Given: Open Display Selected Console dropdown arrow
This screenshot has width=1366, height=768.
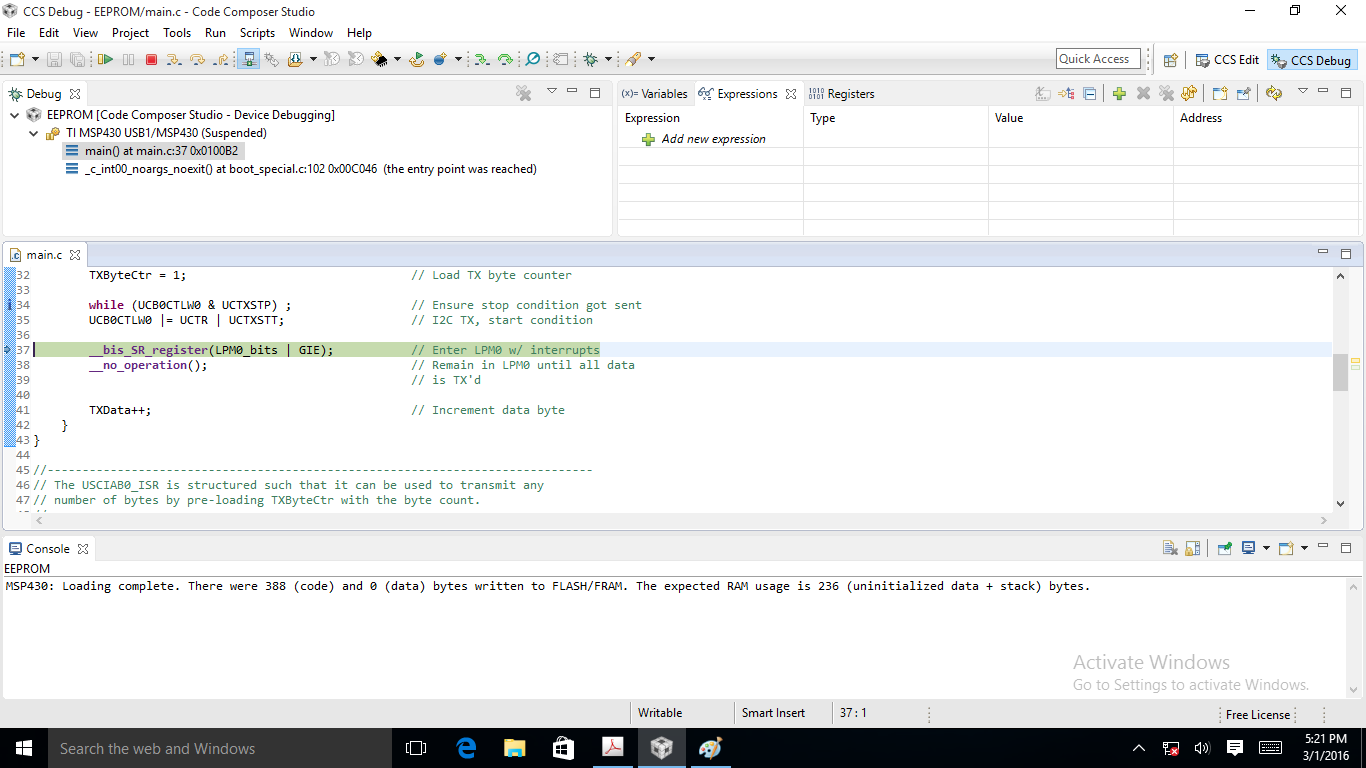Looking at the screenshot, I should coord(1265,548).
